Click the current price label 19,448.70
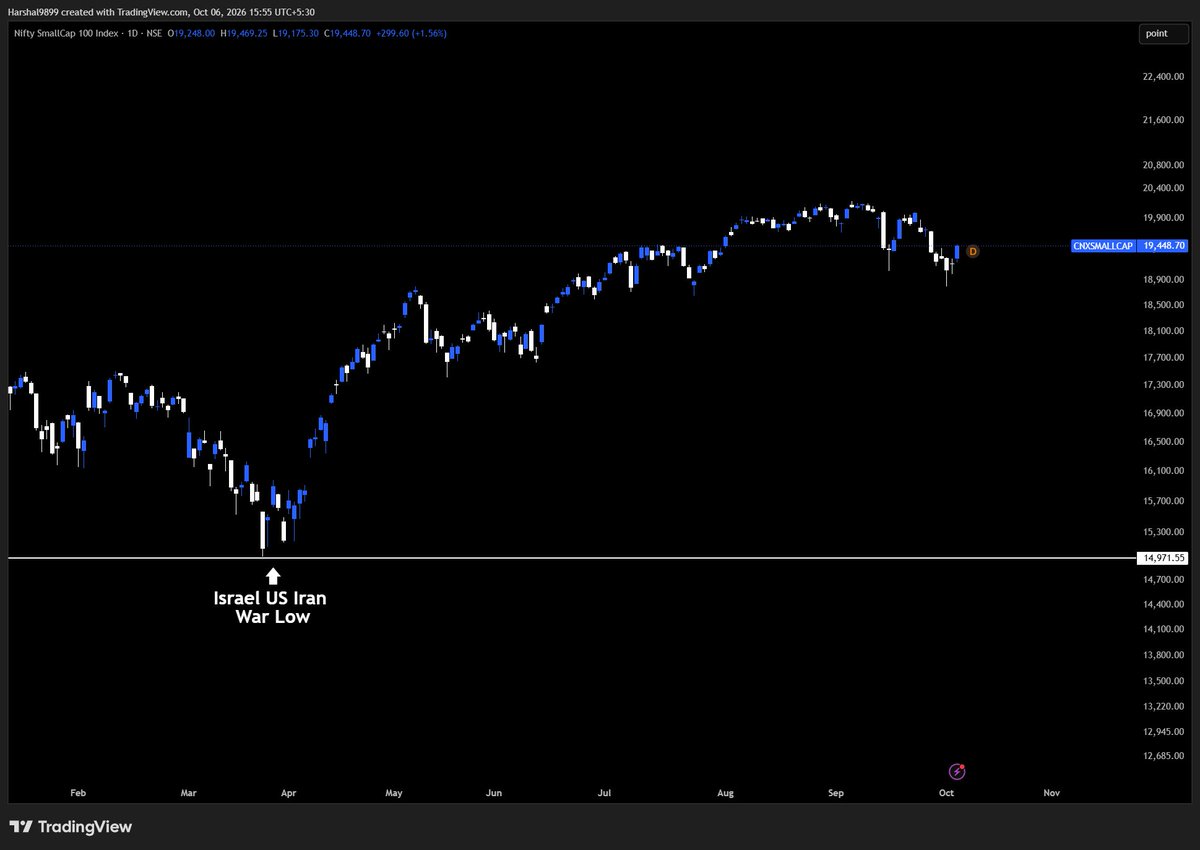 tap(1164, 246)
